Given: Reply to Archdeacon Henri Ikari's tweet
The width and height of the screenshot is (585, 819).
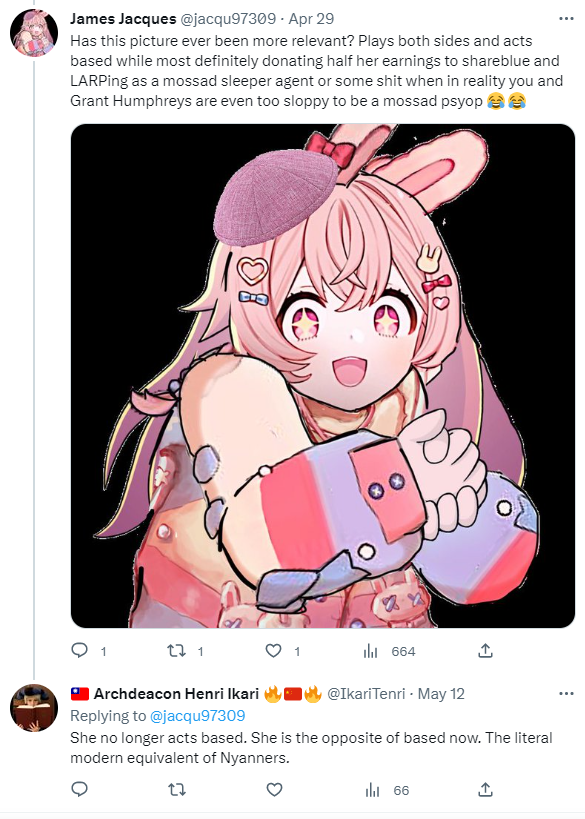Looking at the screenshot, I should pos(79,789).
